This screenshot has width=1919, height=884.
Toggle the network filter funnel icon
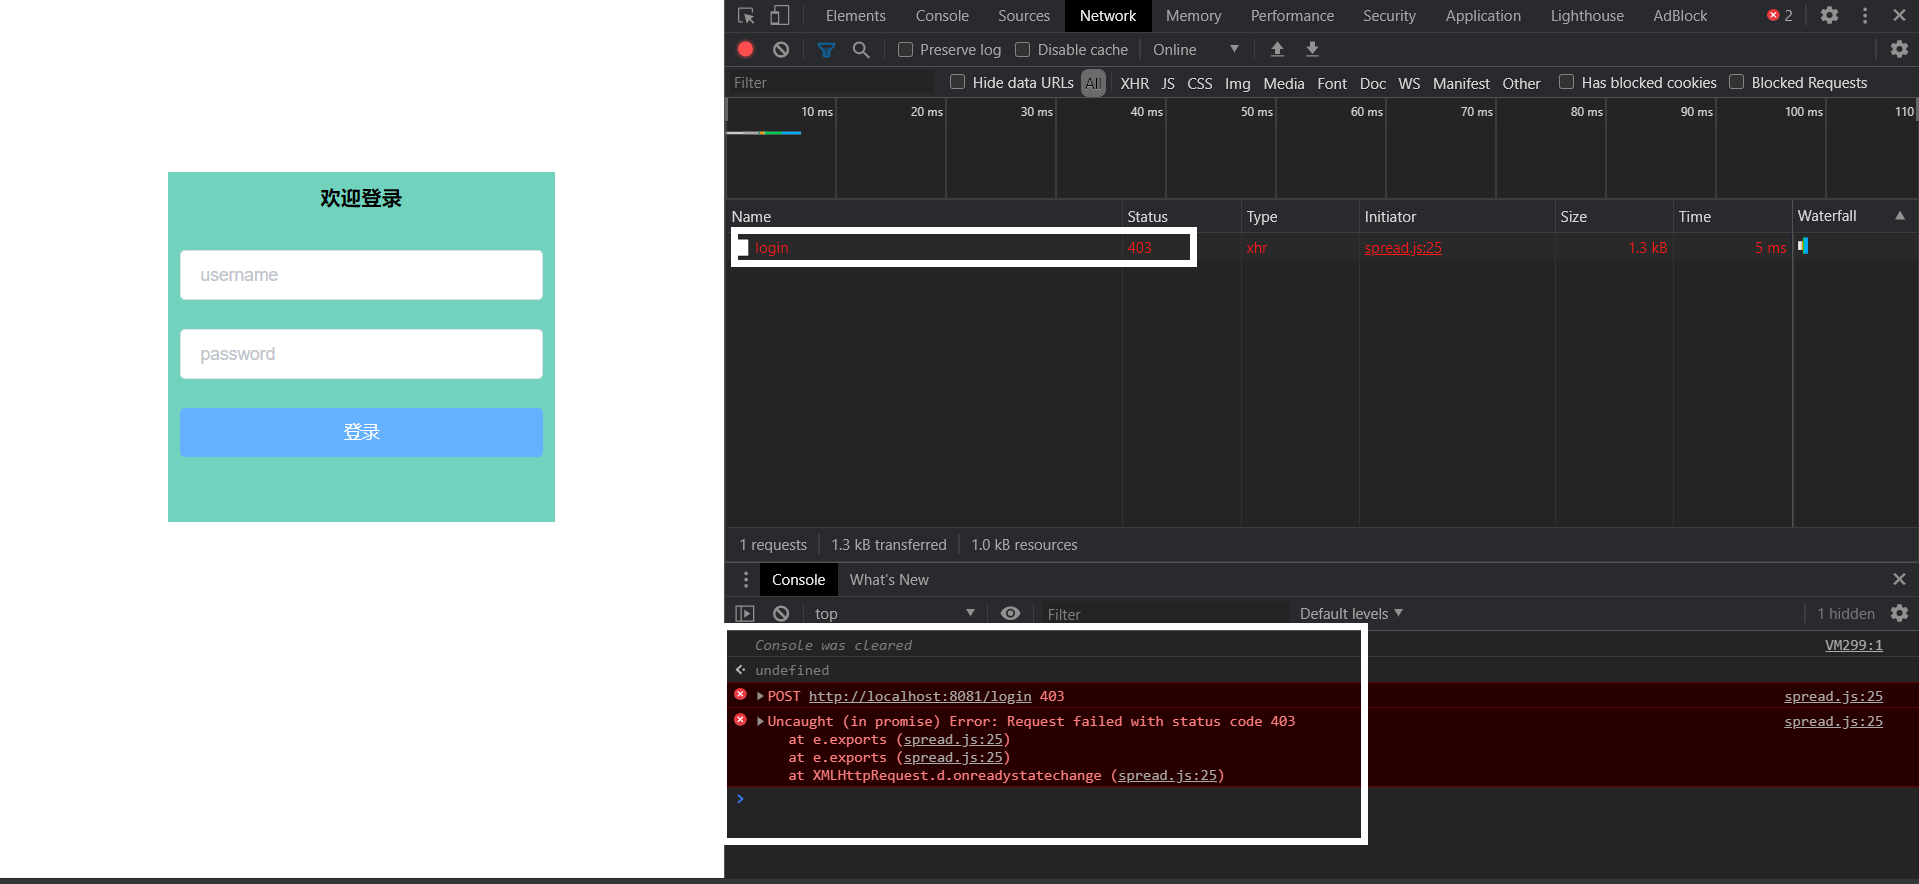click(826, 49)
